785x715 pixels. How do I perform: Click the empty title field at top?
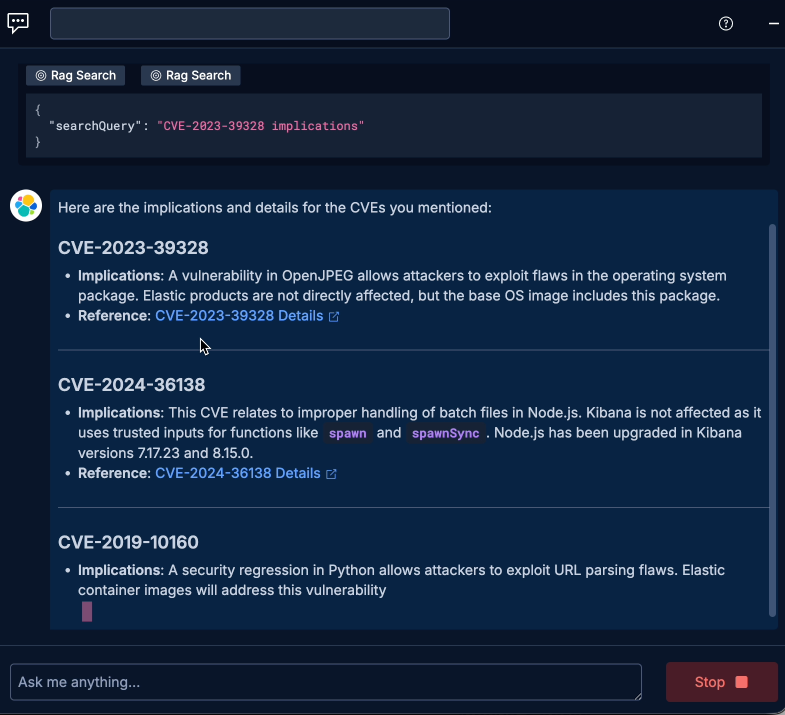point(250,24)
